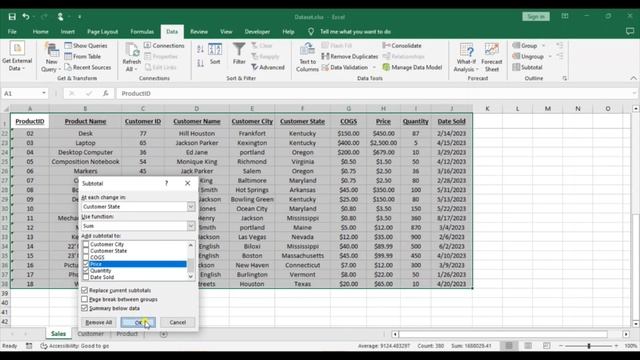Sort A to Z ascending
The width and height of the screenshot is (640, 360).
[x=200, y=49]
